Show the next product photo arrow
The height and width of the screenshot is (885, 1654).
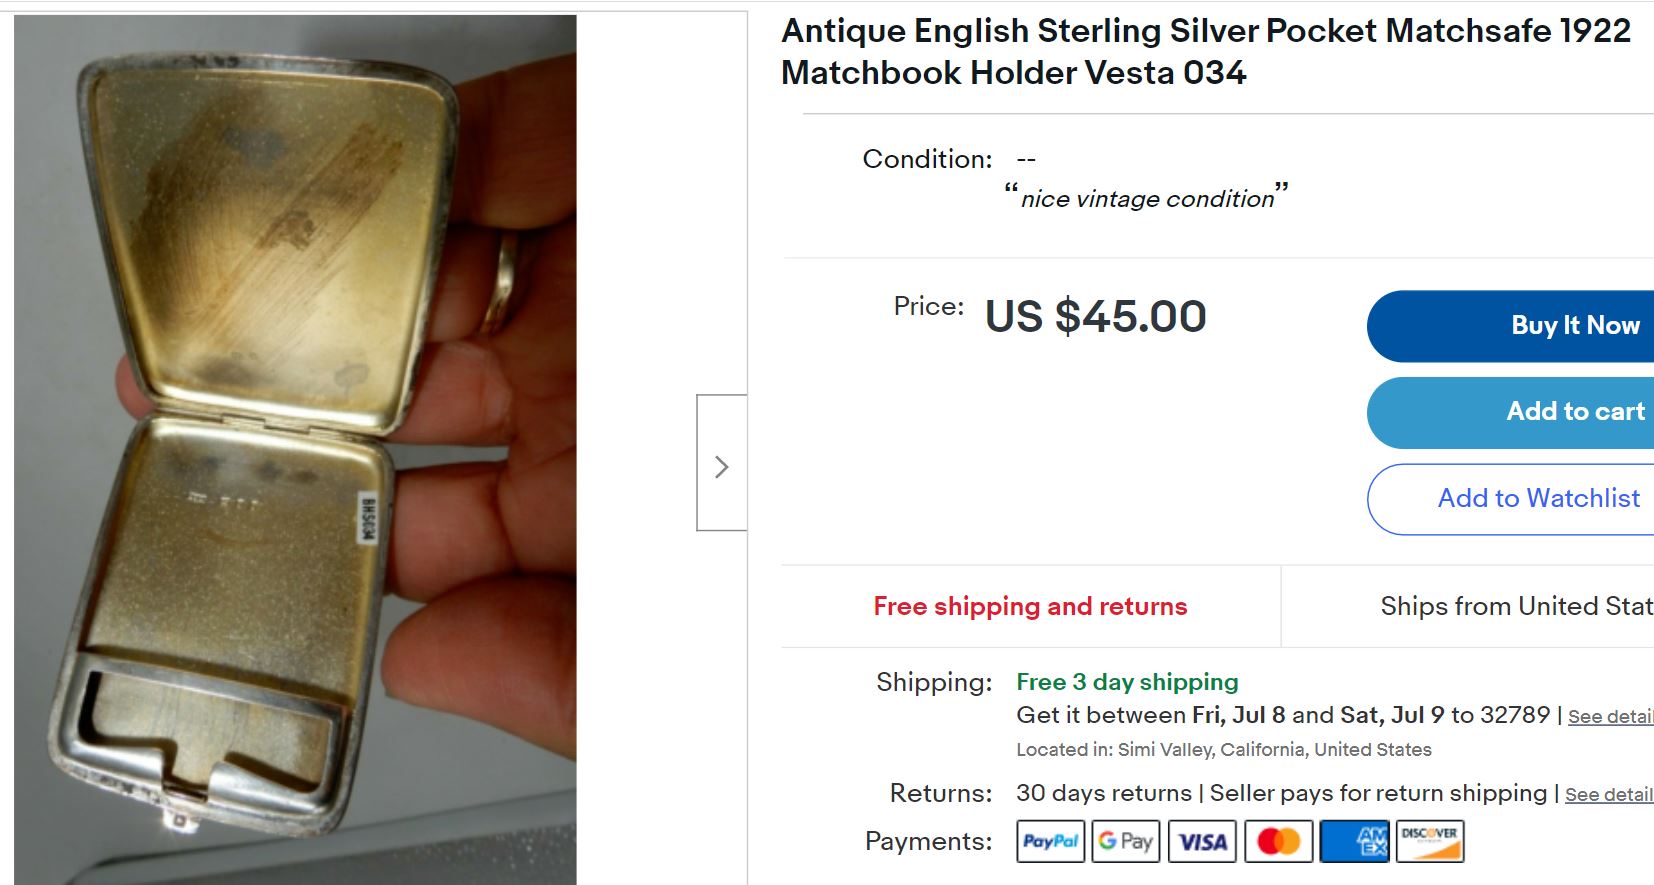click(721, 466)
